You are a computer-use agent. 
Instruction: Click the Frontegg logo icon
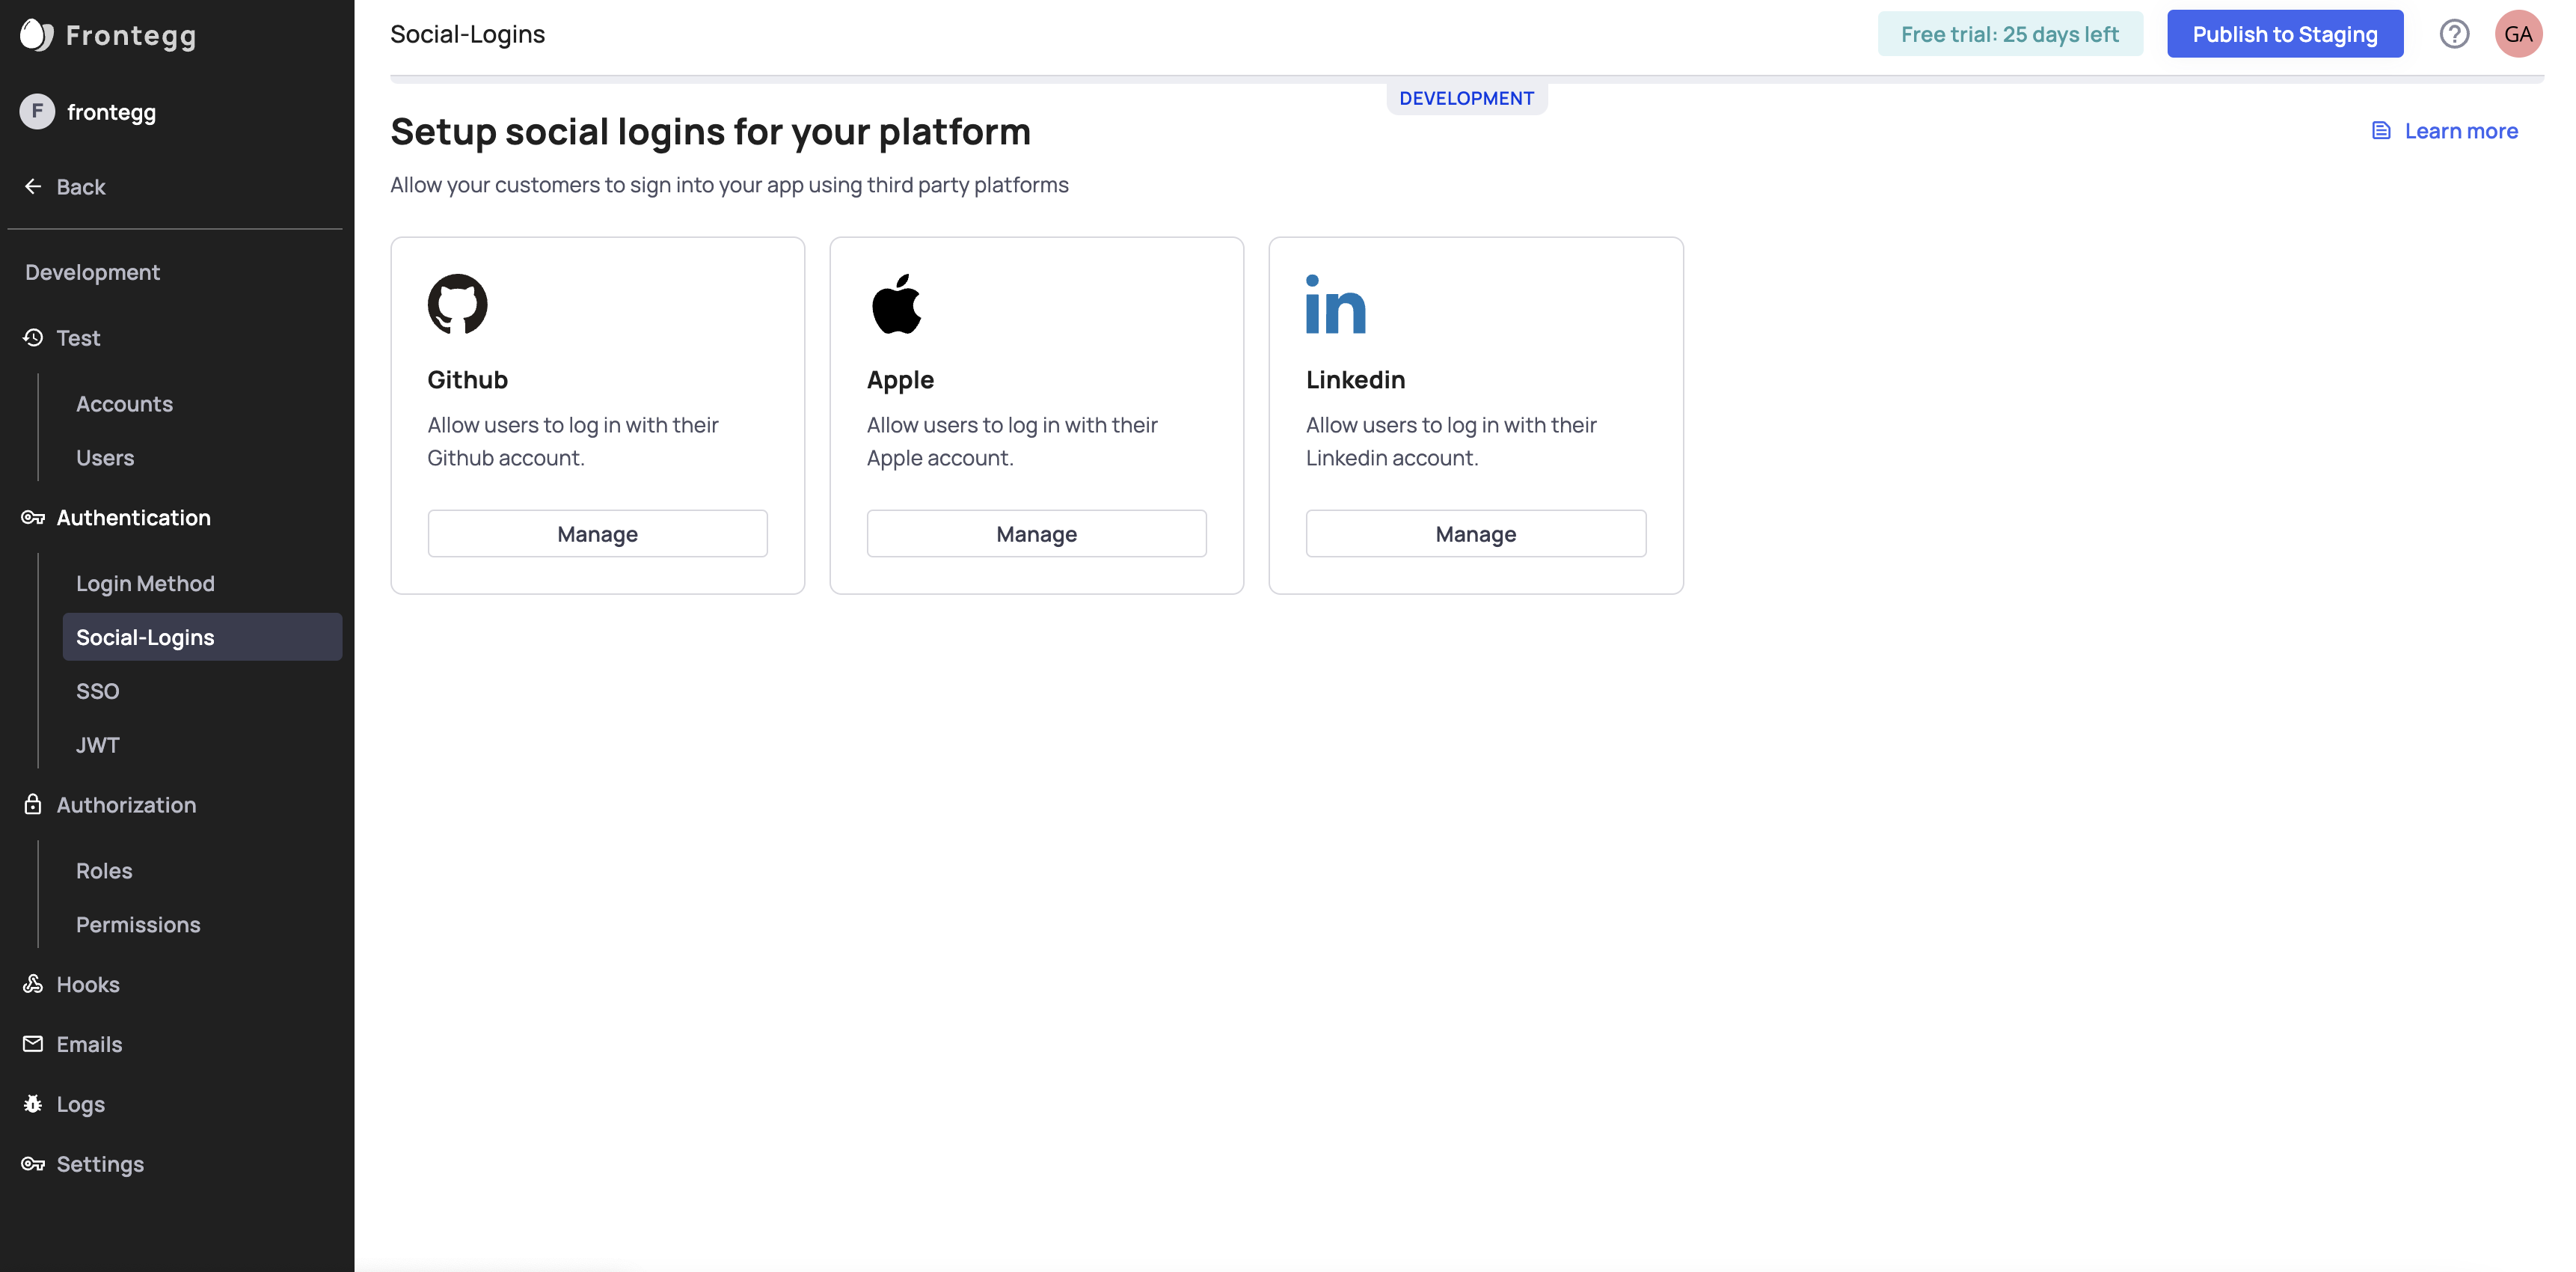pos(36,35)
